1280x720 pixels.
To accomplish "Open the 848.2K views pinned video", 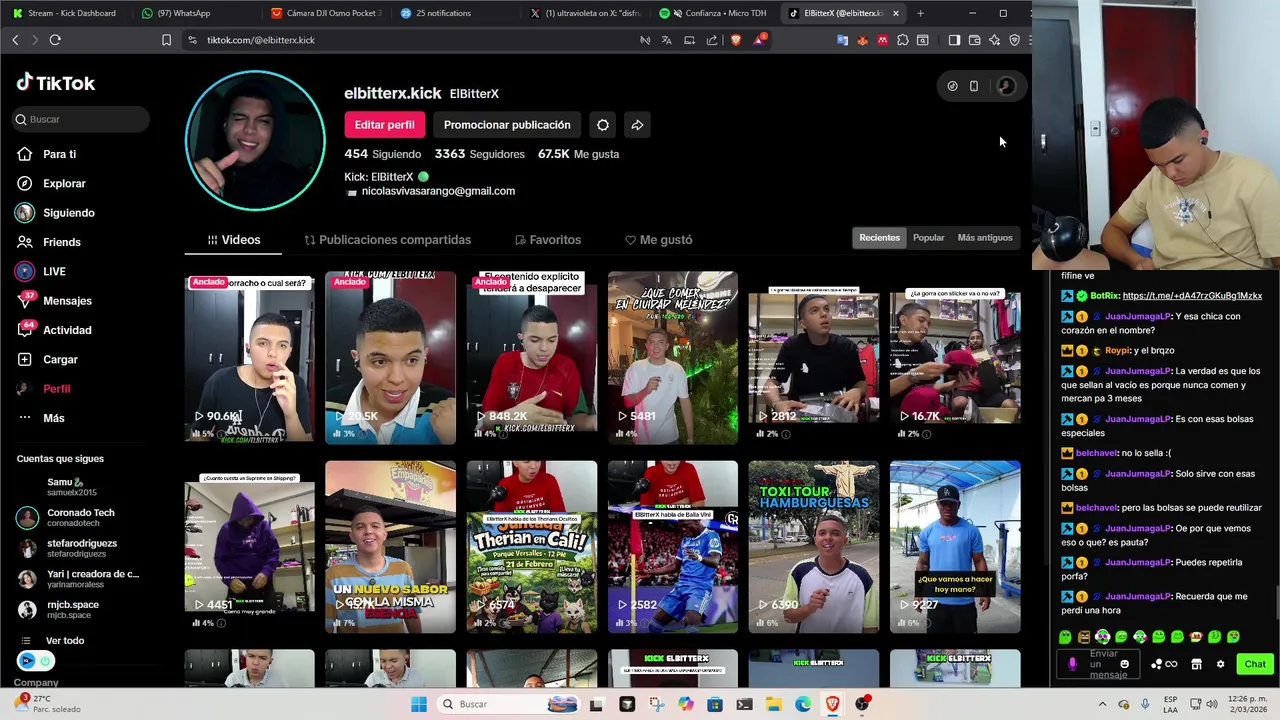I will [531, 357].
